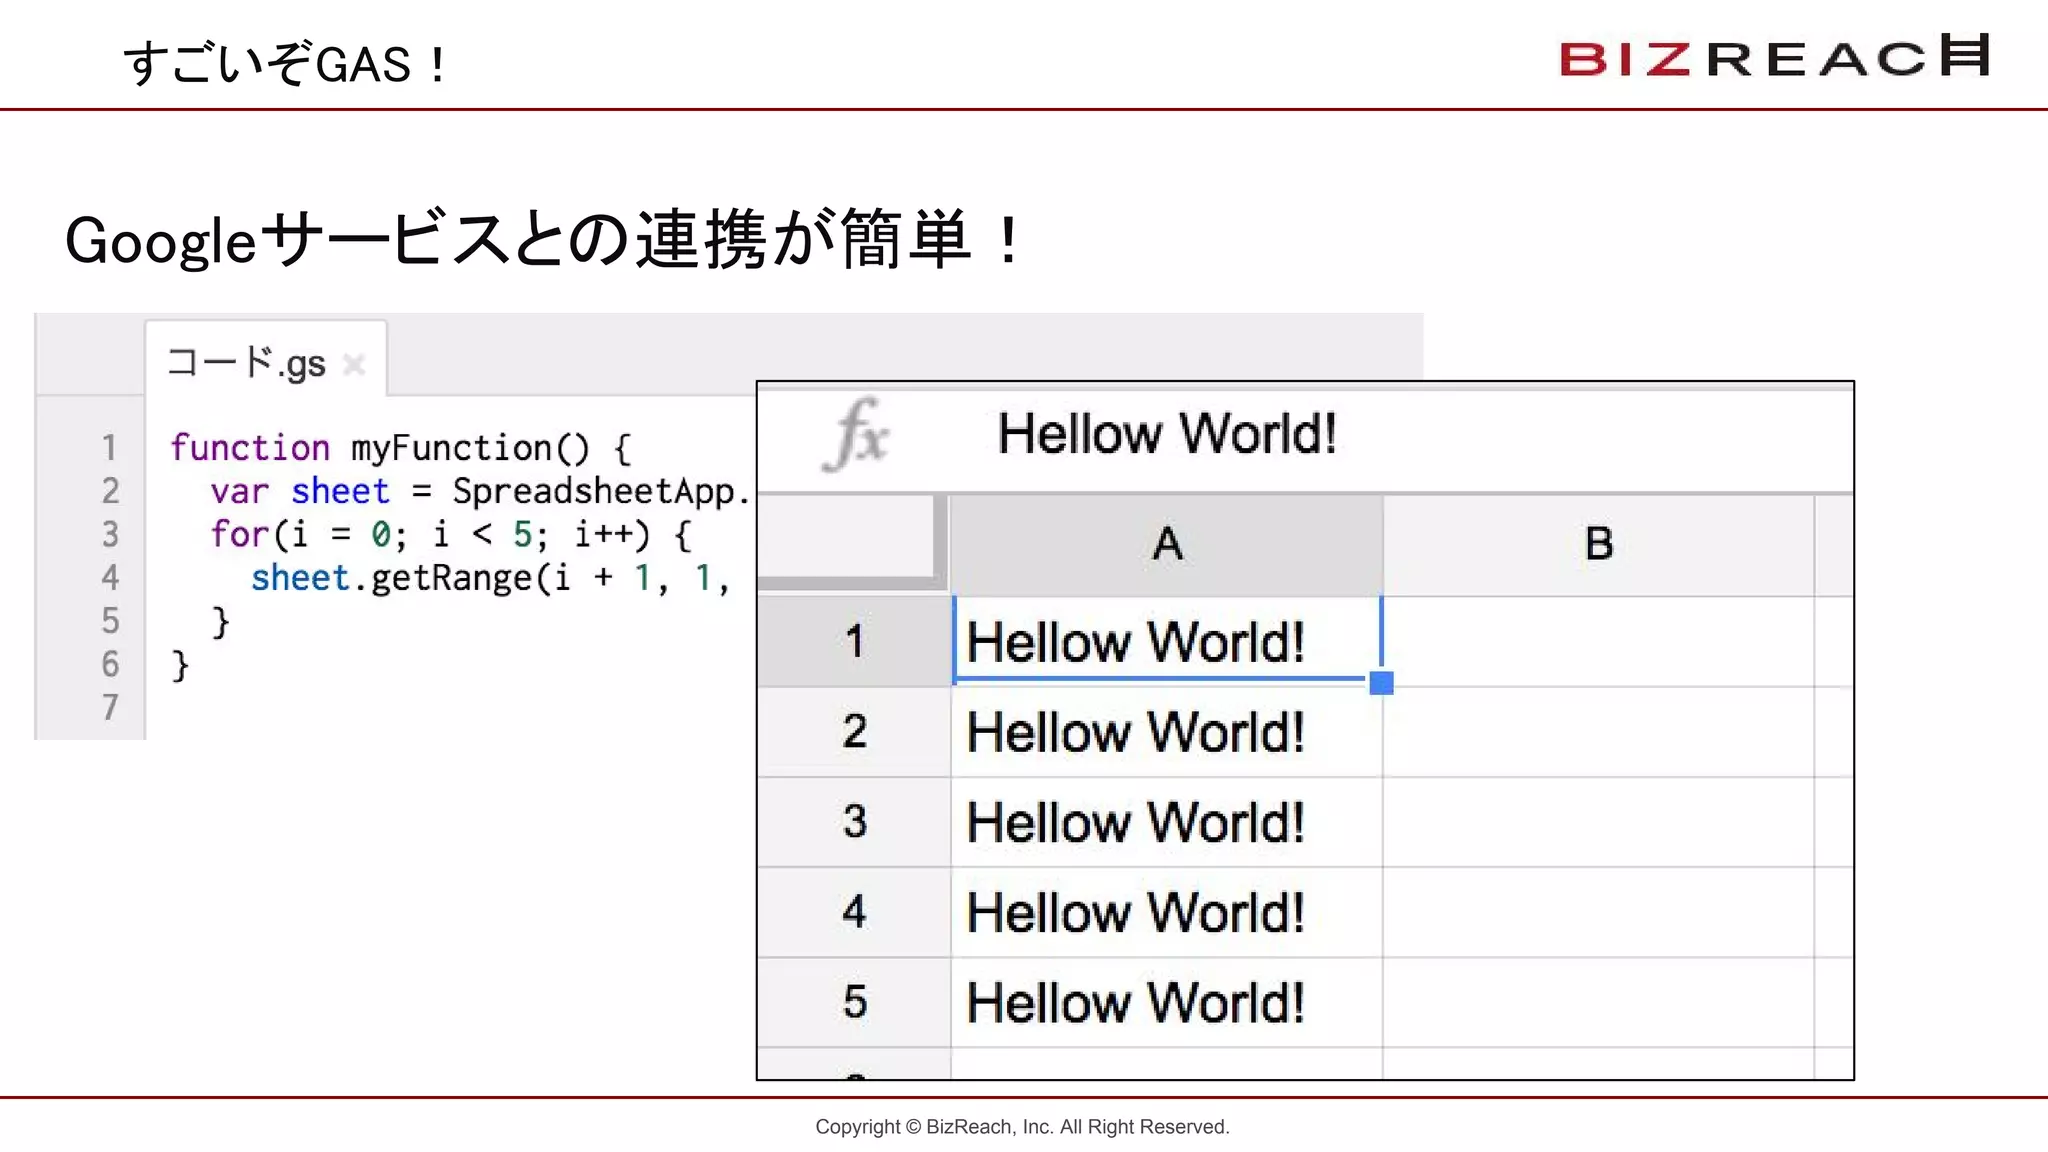This screenshot has height=1152, width=2048.
Task: Click the formula bar Hellow World! text
Action: 1166,434
